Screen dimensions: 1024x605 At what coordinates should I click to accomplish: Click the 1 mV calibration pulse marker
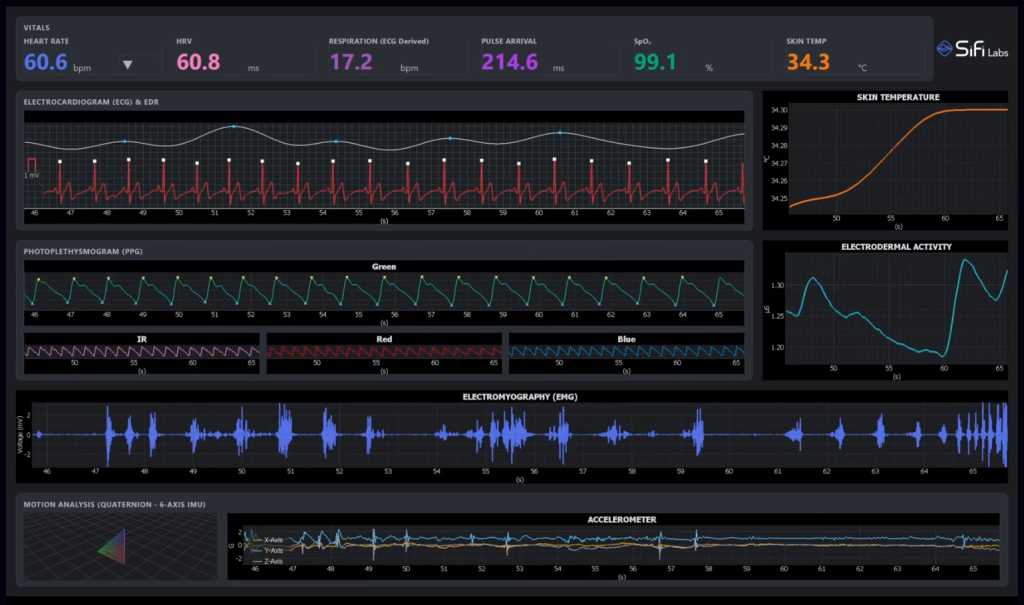coord(32,164)
